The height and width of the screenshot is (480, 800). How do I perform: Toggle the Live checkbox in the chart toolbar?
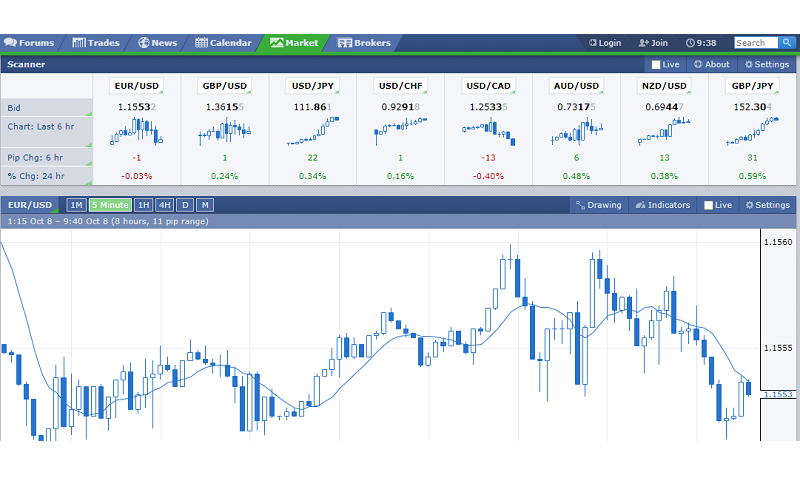pos(709,205)
